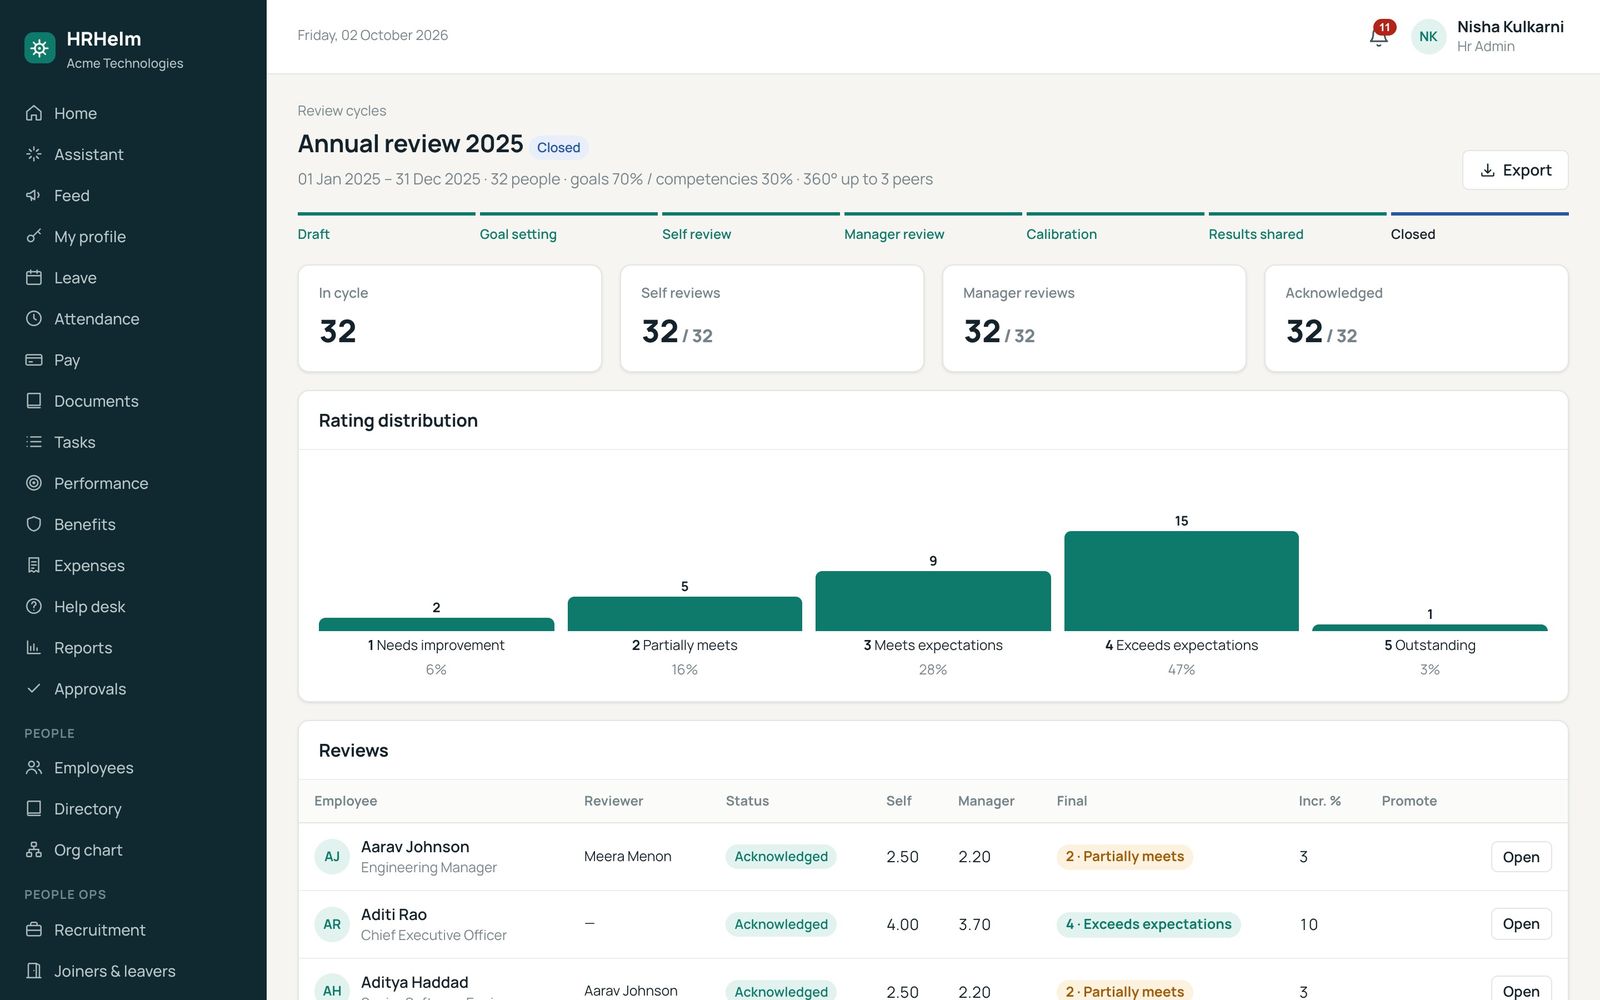Open Aditi Rao's review

1521,924
